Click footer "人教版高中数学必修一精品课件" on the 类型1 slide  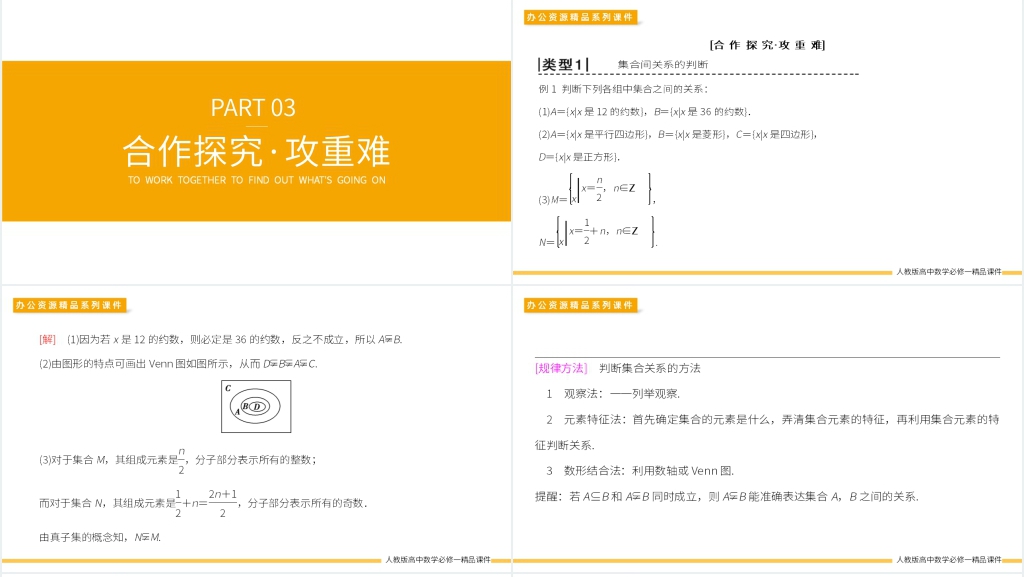click(x=948, y=272)
